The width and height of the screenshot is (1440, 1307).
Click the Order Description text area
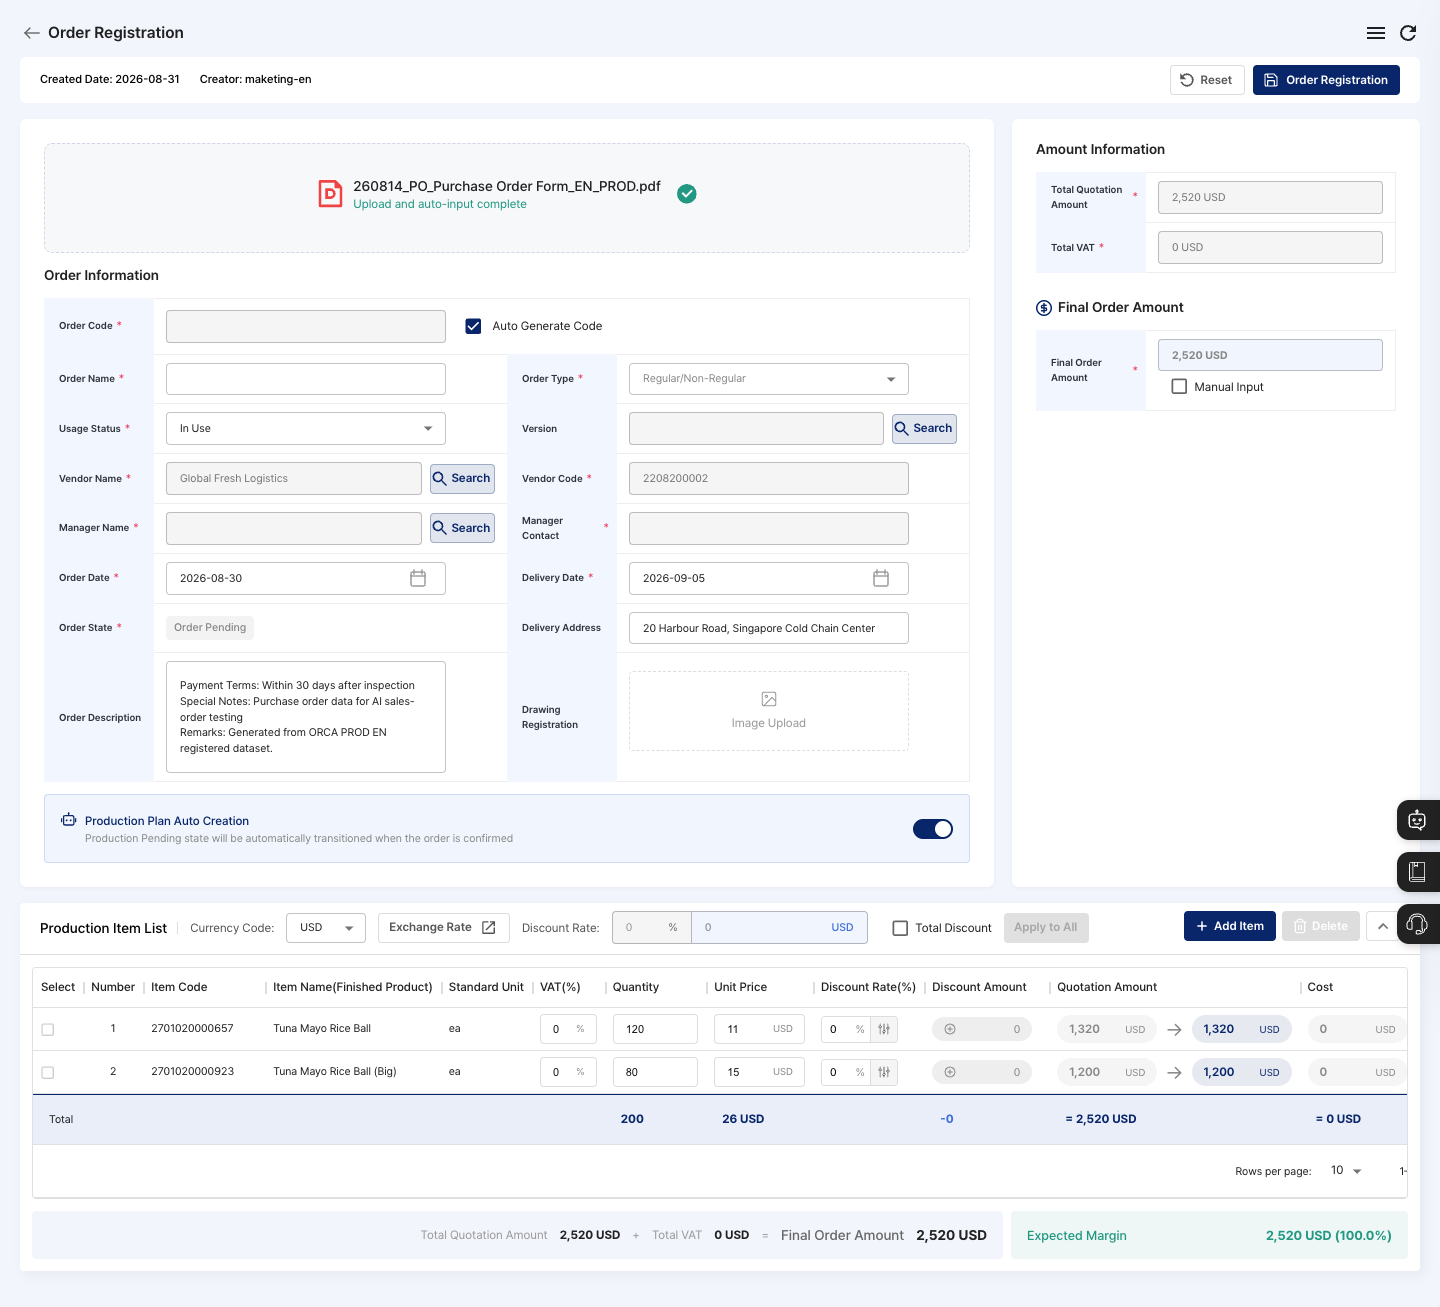(x=306, y=717)
